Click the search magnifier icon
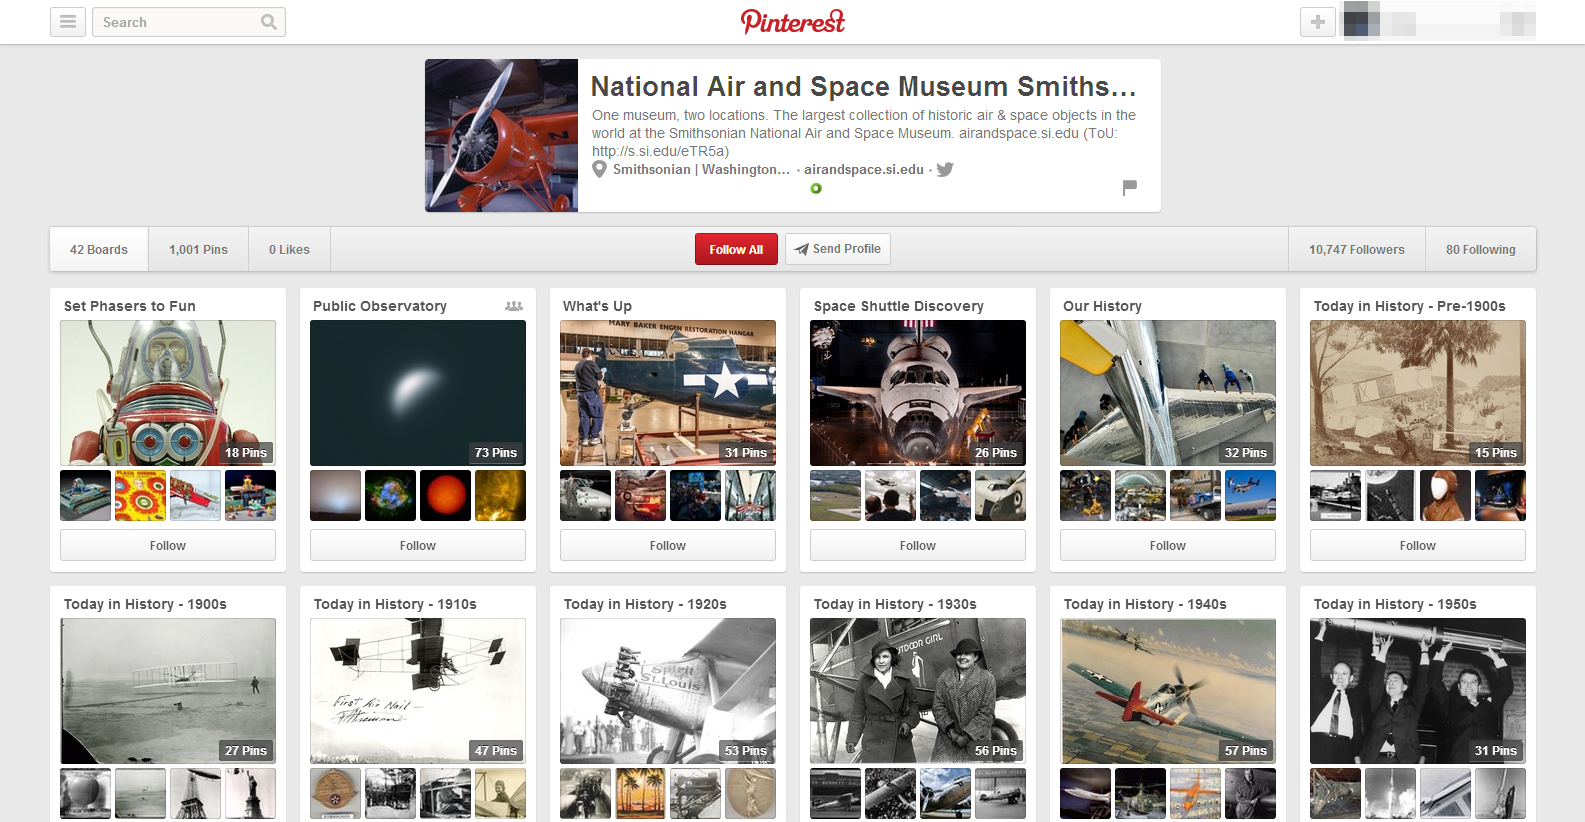Viewport: 1585px width, 822px height. tap(268, 22)
